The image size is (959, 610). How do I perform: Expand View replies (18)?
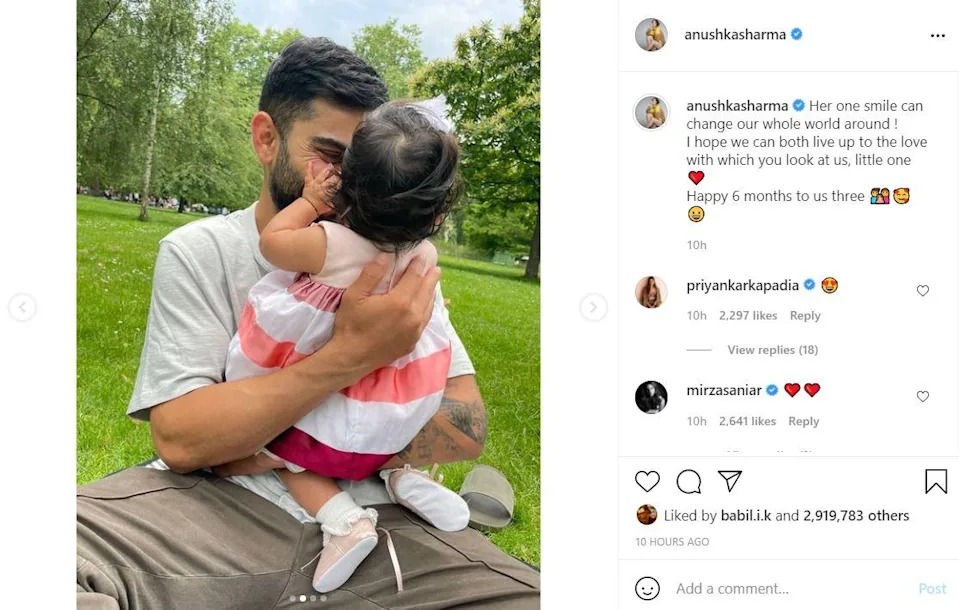coord(772,350)
